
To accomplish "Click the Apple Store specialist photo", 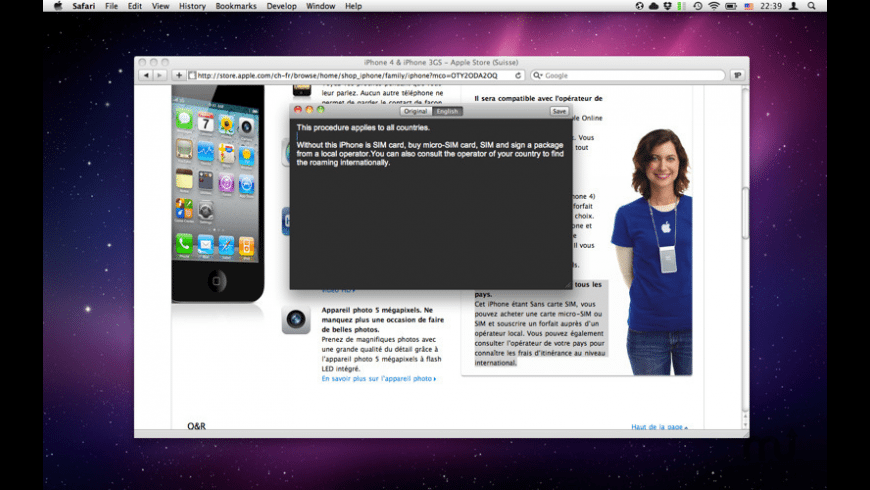I will tap(652, 251).
